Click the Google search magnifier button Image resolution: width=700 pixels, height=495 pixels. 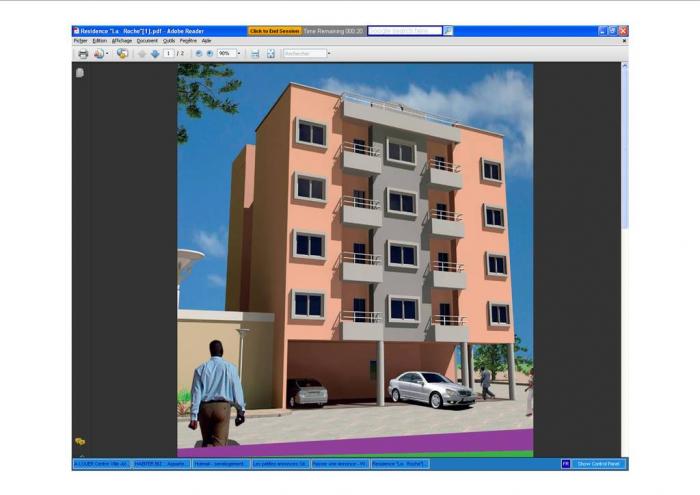(448, 31)
